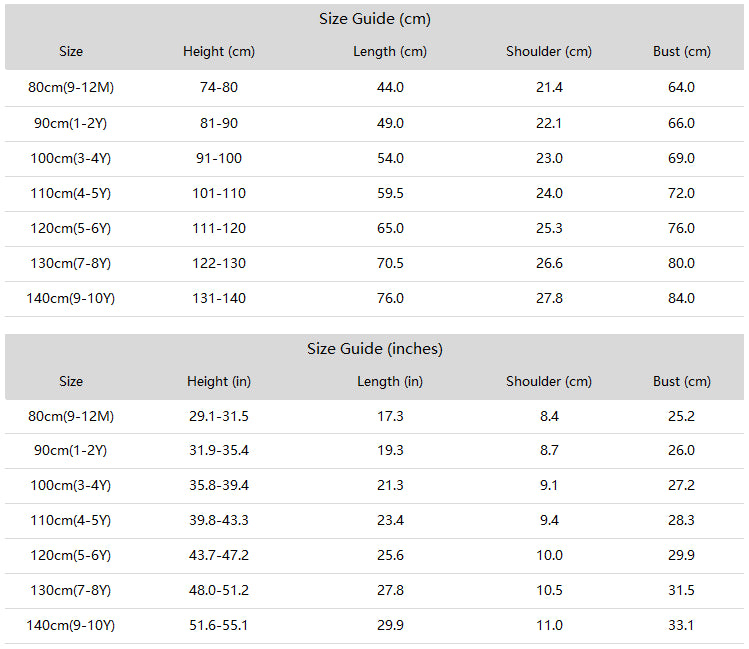Click the bust value 33.1

(x=681, y=625)
